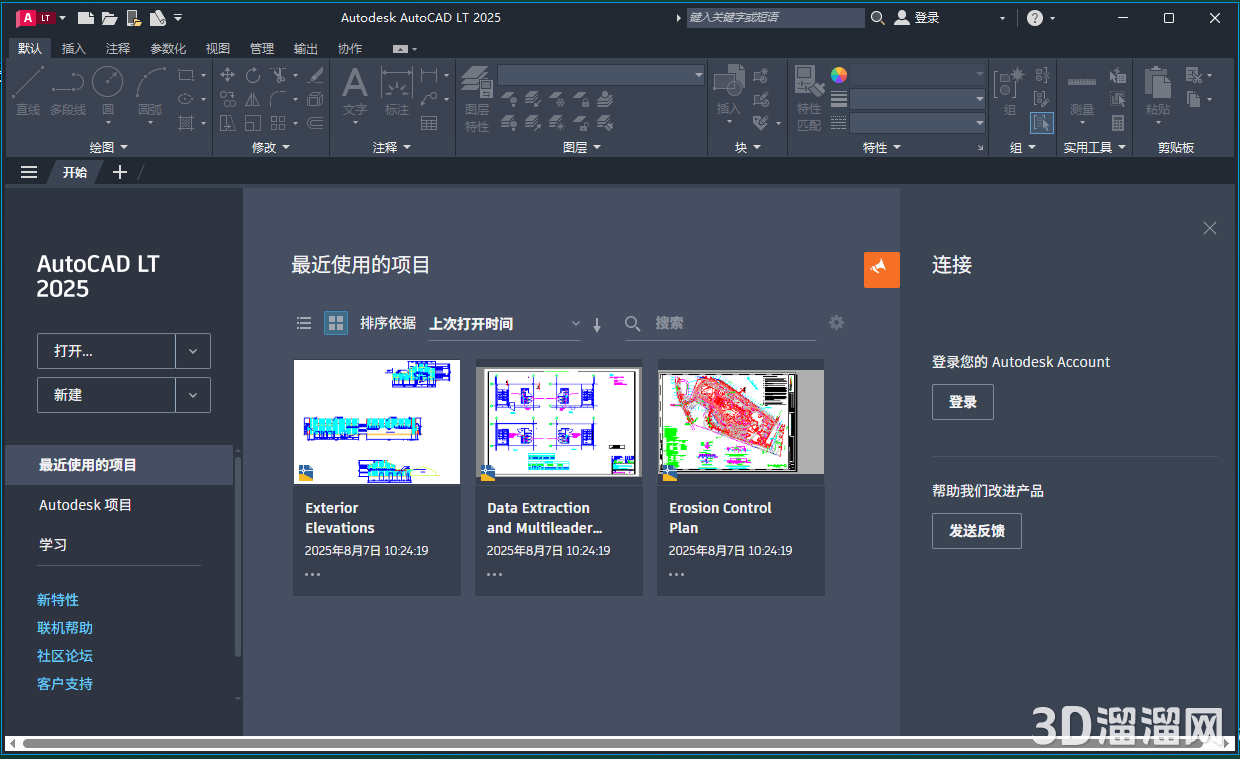Open the 排序依据 上次打开时间 dropdown

[x=505, y=323]
